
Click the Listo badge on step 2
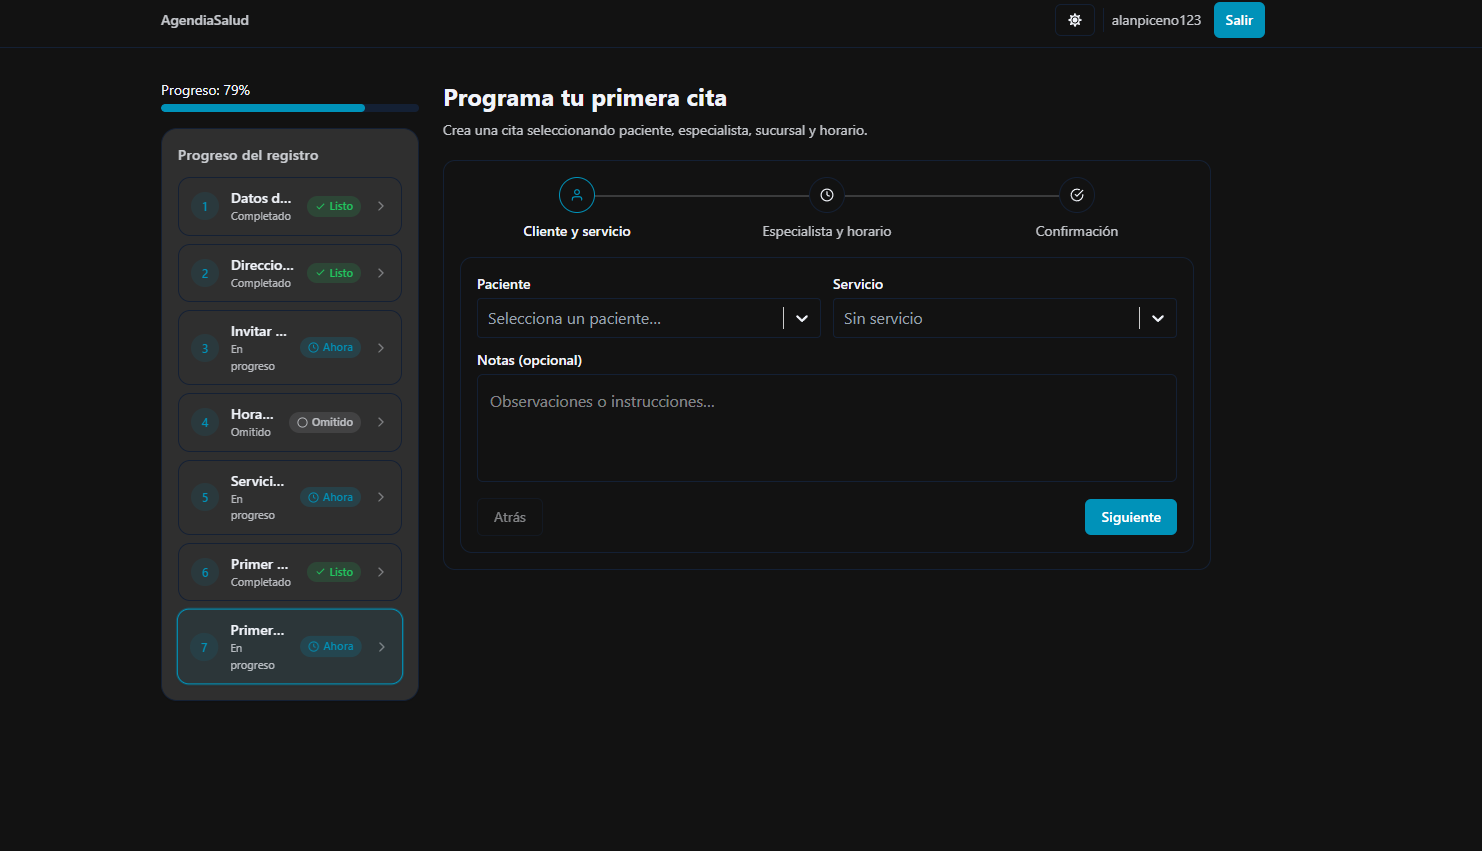334,273
